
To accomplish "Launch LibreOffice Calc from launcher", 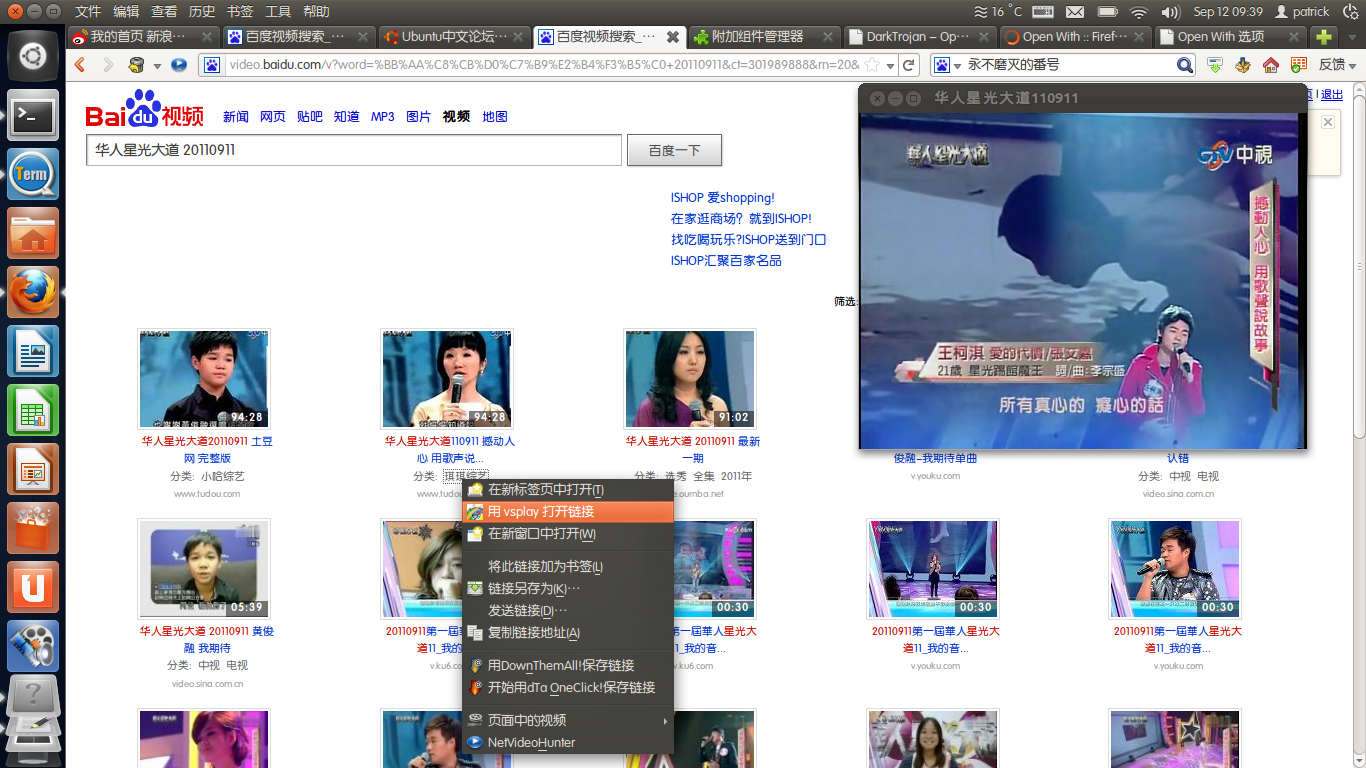I will coord(34,411).
